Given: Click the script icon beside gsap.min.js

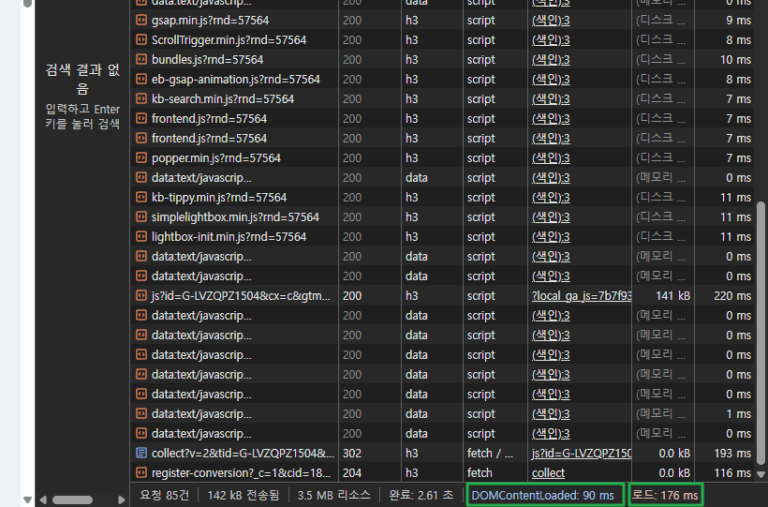Looking at the screenshot, I should pos(142,20).
